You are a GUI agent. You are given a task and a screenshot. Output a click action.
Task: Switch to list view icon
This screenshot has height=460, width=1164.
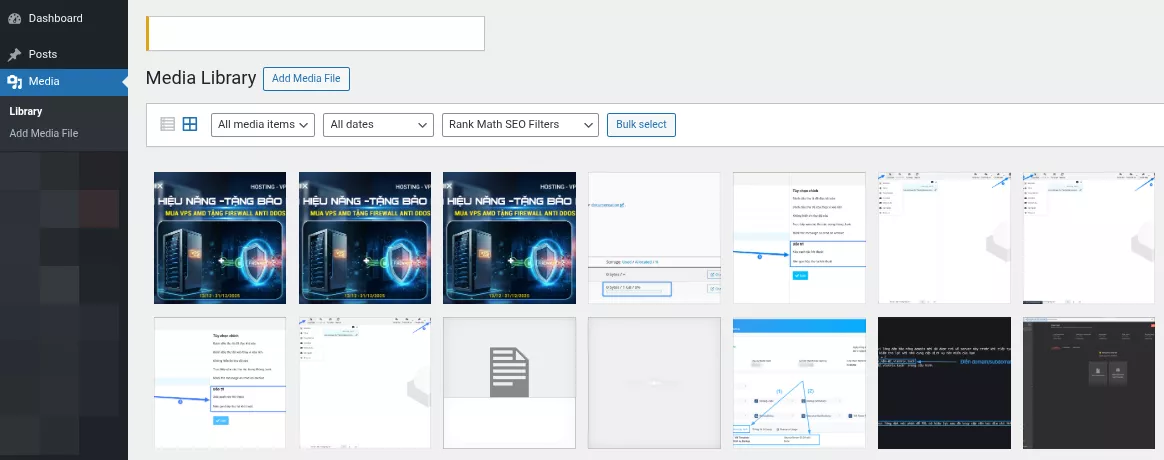tap(168, 124)
